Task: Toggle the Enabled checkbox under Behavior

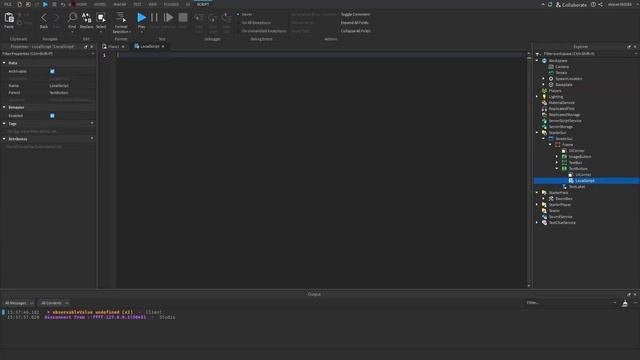Action: click(x=52, y=116)
